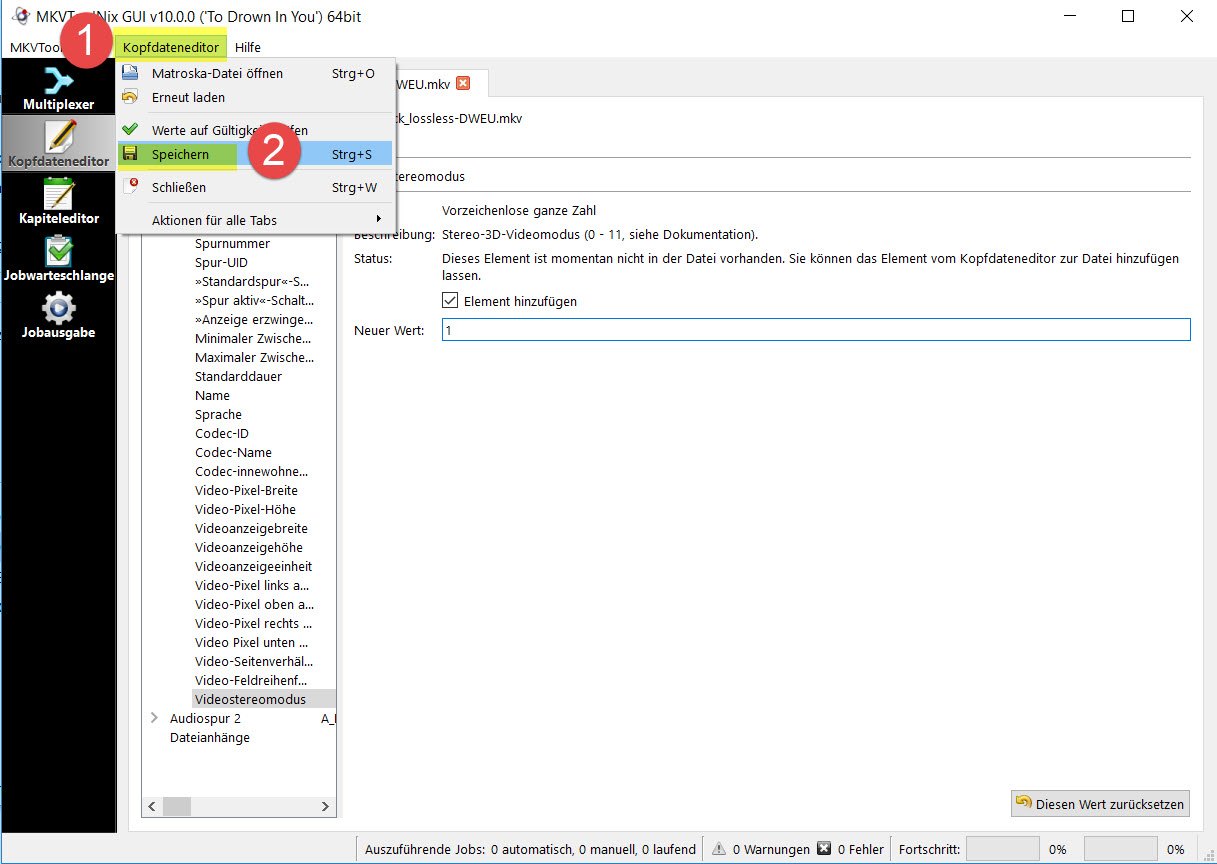Select Name in the tree
Screen dimensions: 1217x864
[212, 395]
